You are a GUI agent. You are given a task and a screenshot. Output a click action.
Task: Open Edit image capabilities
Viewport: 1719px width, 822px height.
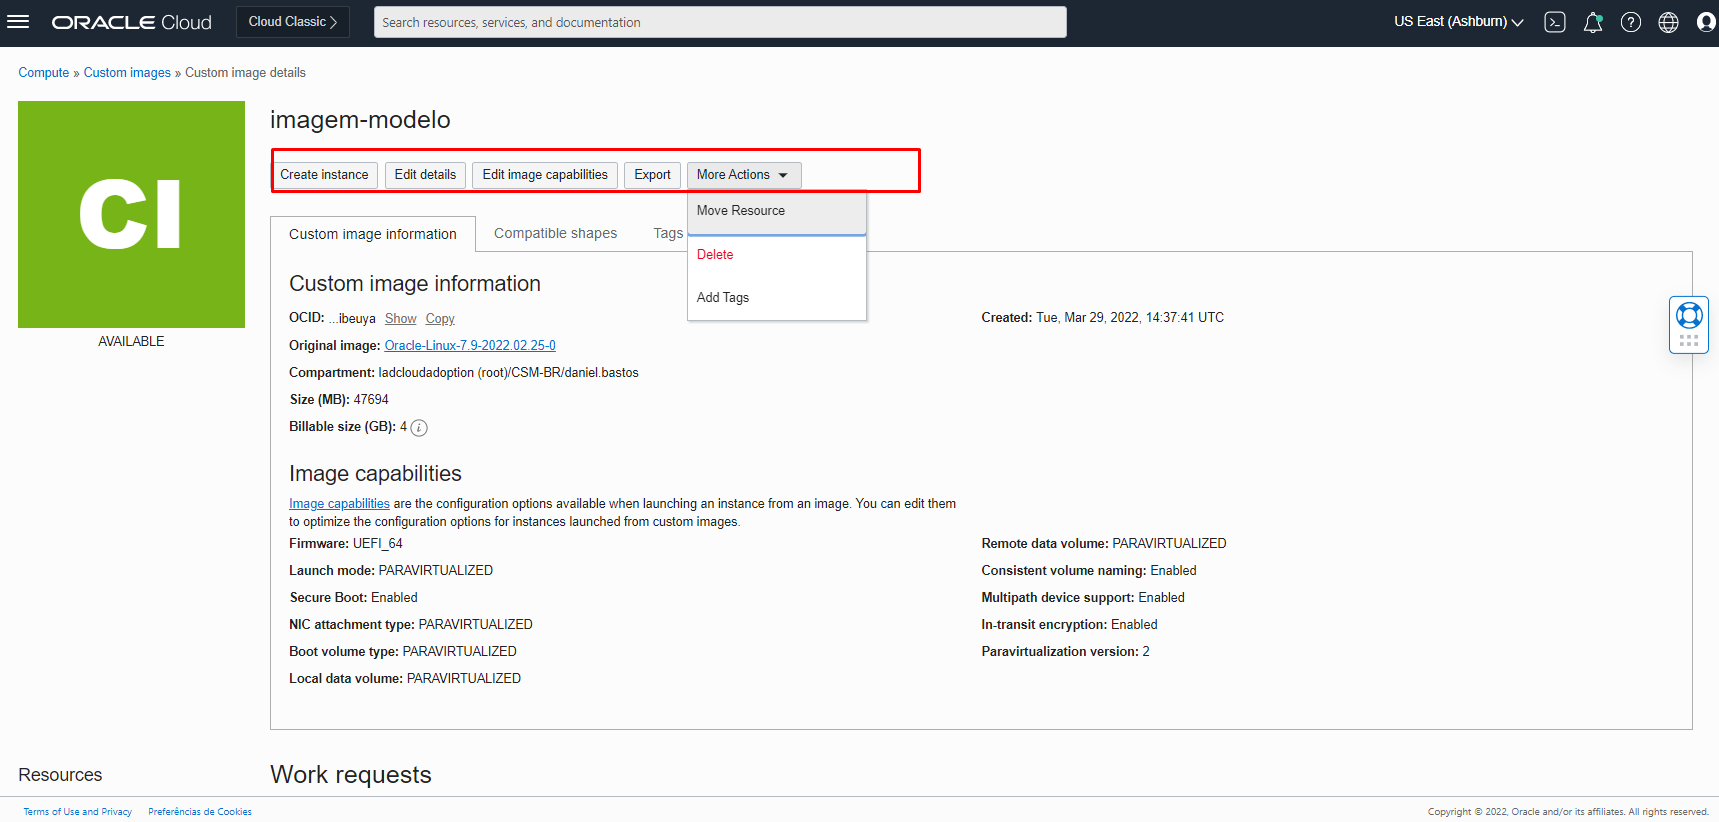[545, 175]
